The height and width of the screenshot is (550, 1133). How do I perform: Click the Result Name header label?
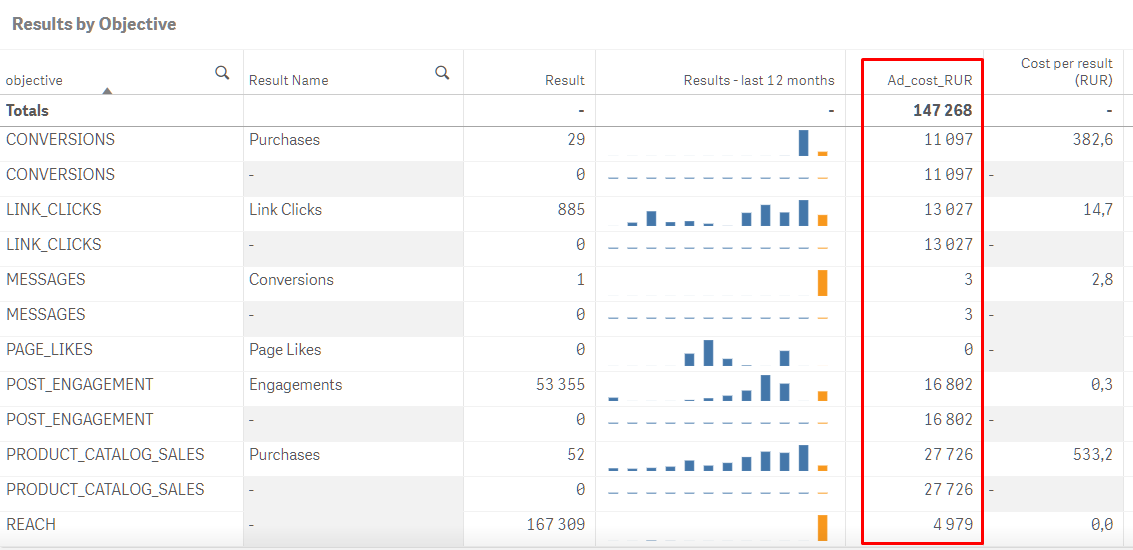(x=288, y=80)
